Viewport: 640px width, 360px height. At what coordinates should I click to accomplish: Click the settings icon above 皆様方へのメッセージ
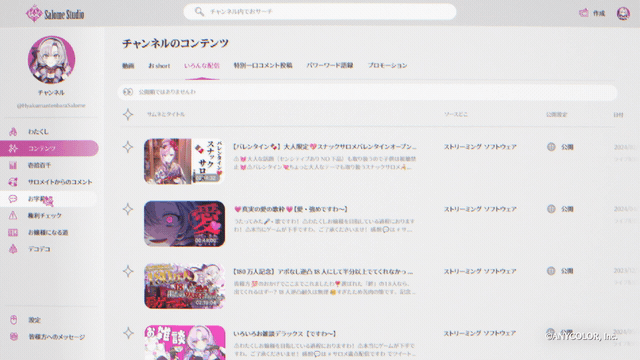13,320
